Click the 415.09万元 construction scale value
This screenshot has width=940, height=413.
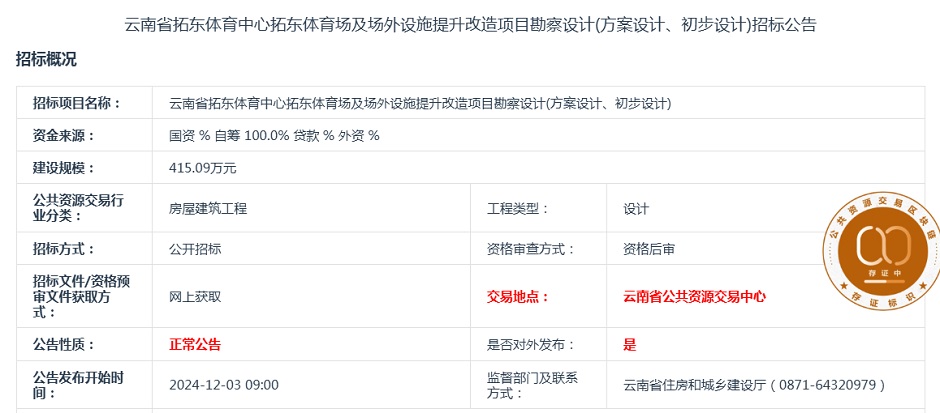pos(203,168)
